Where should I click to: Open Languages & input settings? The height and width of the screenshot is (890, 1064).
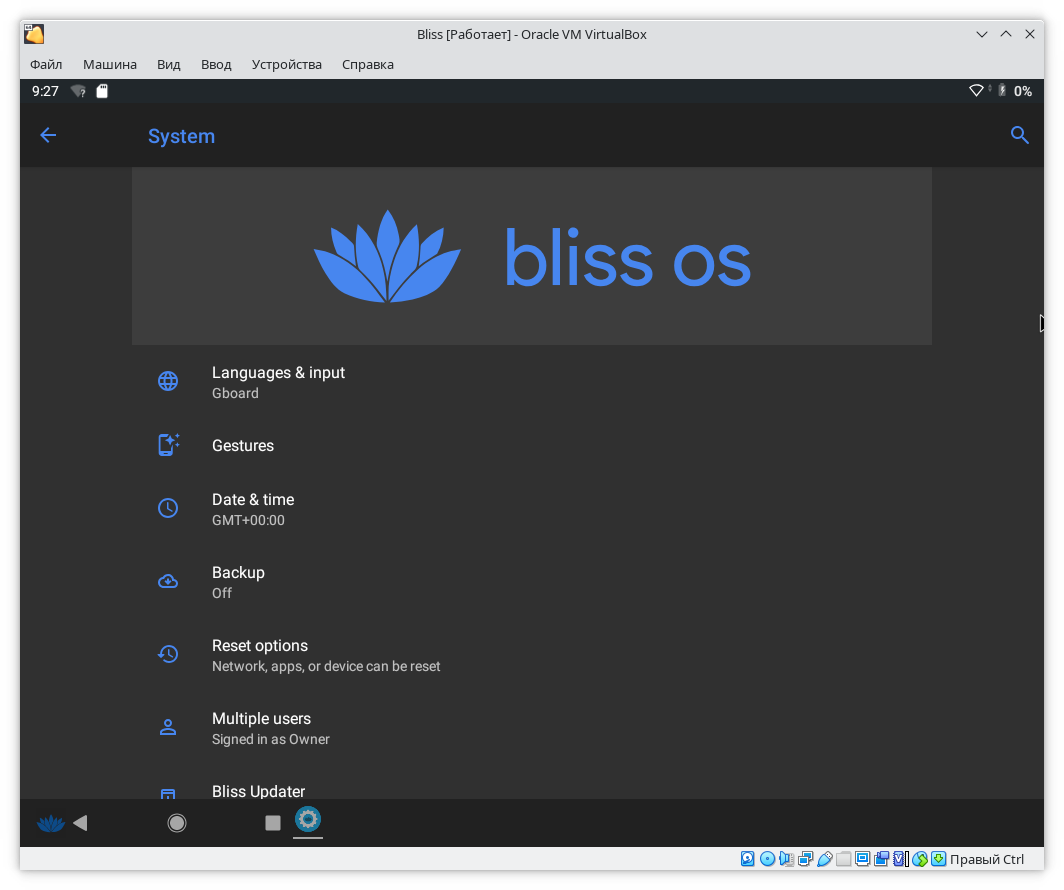[278, 382]
